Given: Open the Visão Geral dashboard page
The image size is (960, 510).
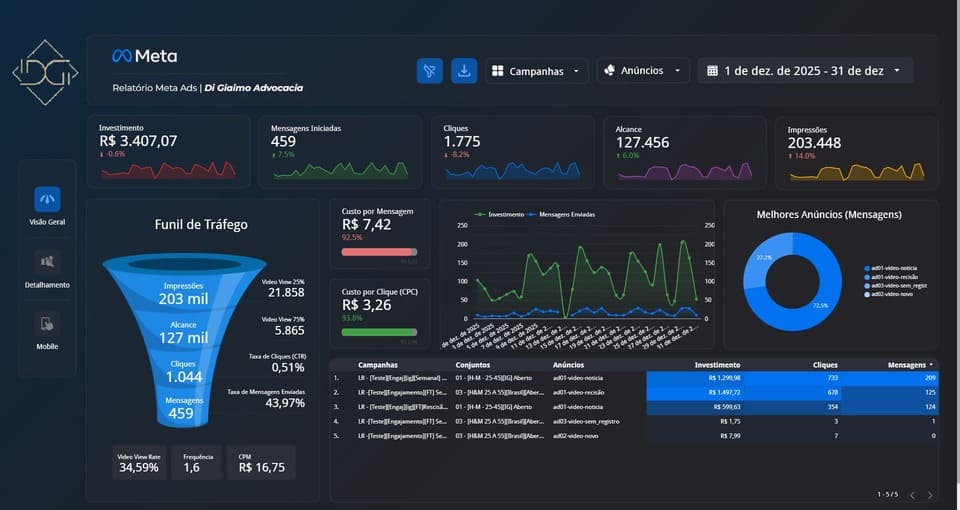Looking at the screenshot, I should coord(47,200).
